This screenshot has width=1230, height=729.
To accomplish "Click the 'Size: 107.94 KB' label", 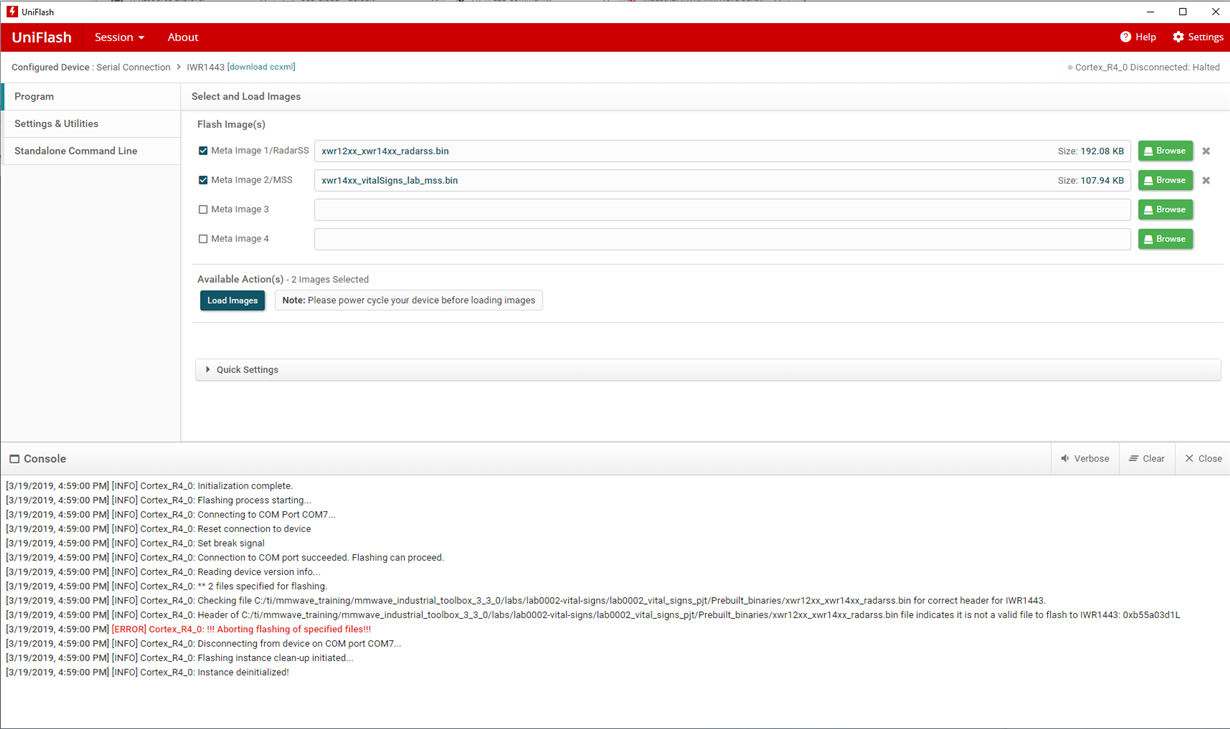I will (1091, 181).
